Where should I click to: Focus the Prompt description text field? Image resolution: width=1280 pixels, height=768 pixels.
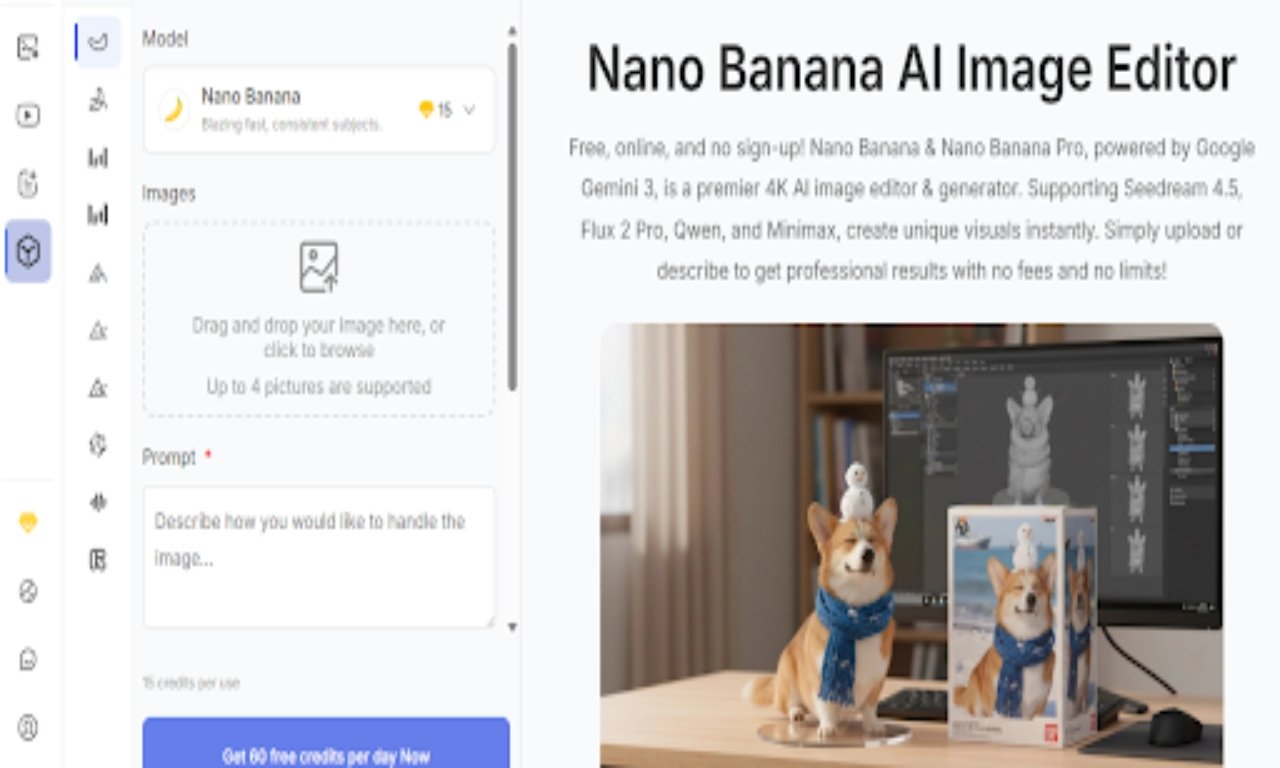coord(319,557)
